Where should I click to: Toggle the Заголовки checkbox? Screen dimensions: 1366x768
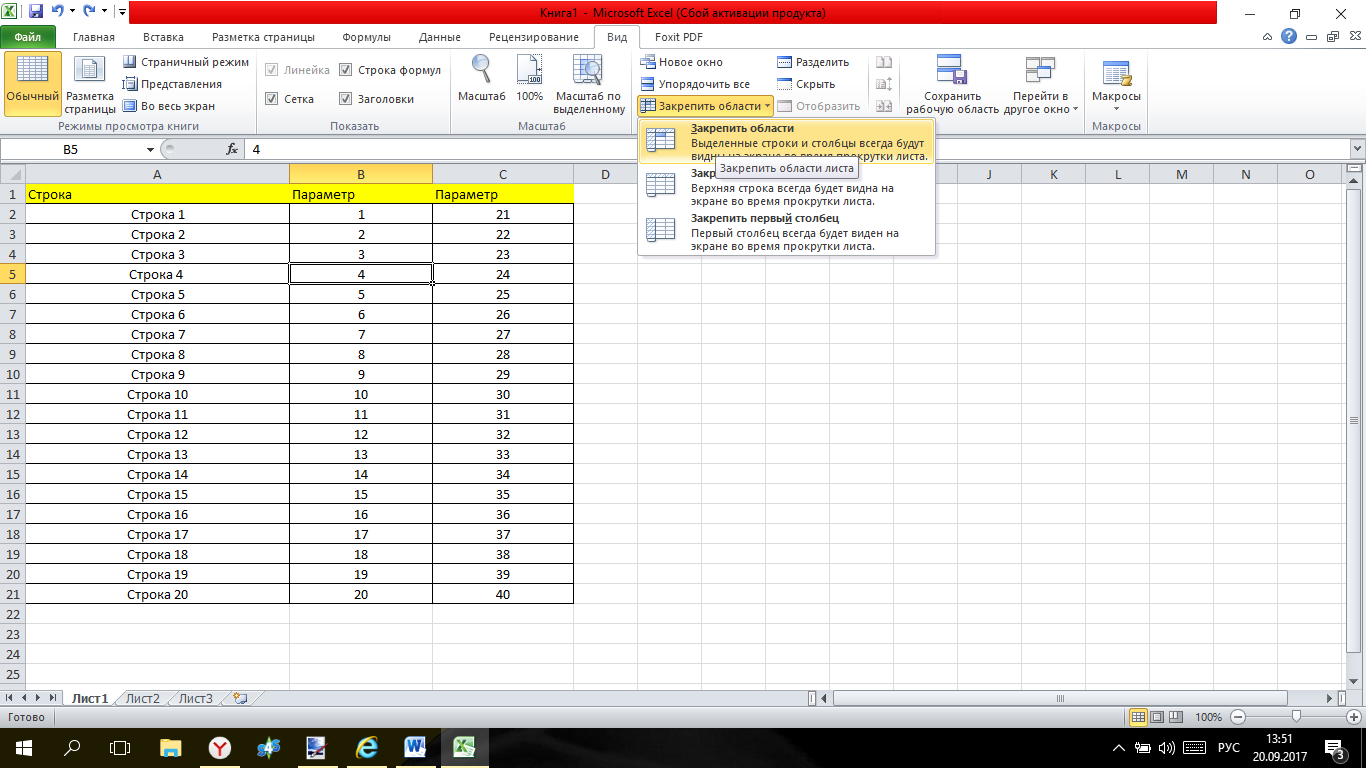pyautogui.click(x=346, y=99)
